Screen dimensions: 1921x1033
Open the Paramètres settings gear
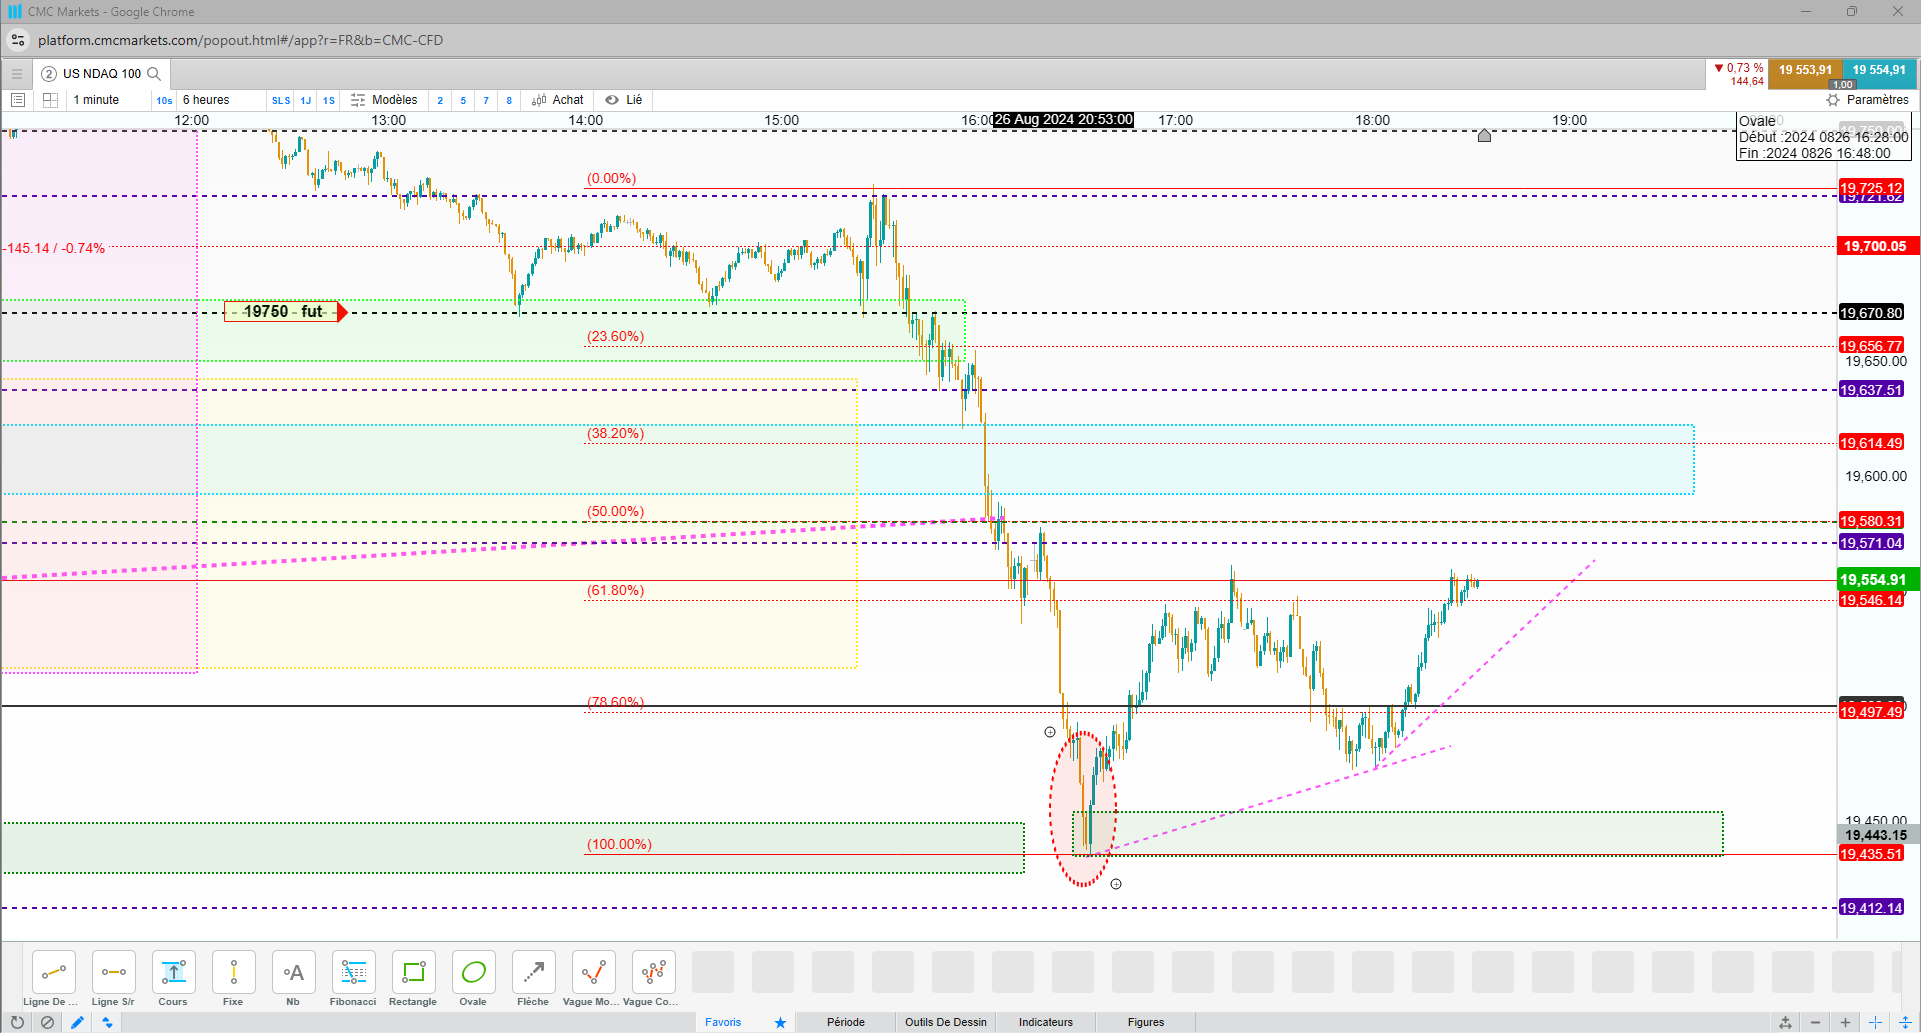[1867, 100]
